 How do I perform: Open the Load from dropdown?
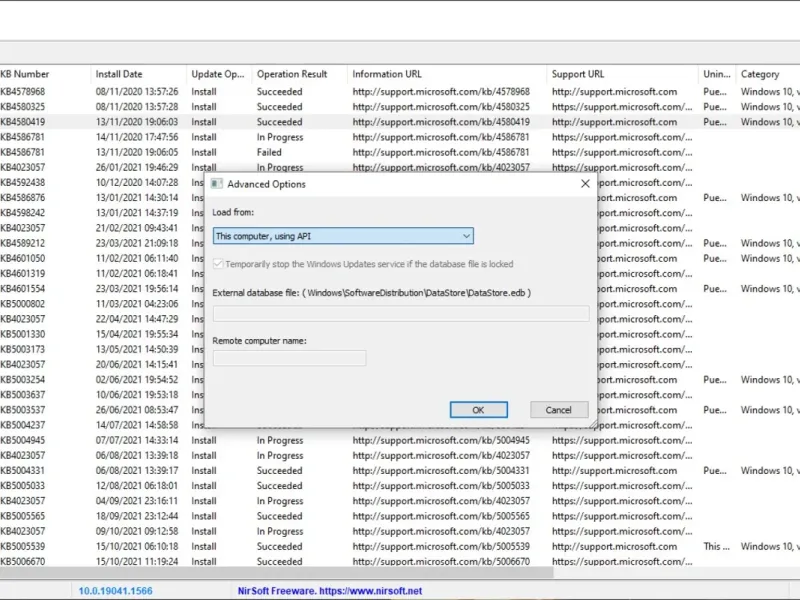pos(343,236)
